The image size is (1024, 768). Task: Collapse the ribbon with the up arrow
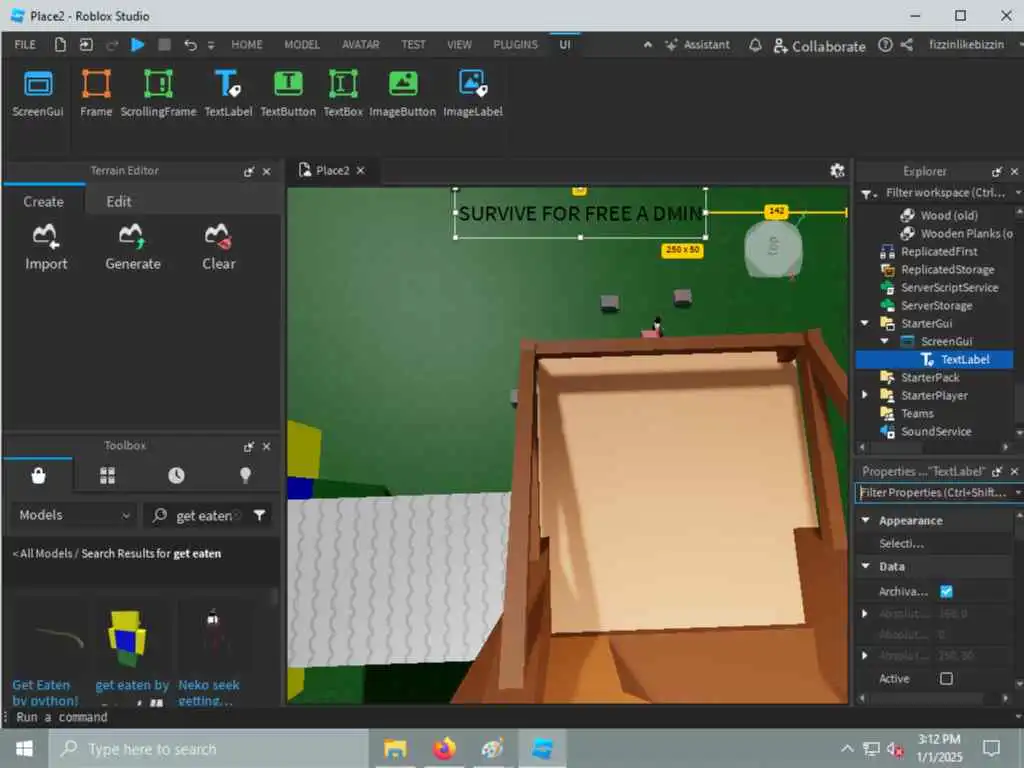pyautogui.click(x=647, y=45)
